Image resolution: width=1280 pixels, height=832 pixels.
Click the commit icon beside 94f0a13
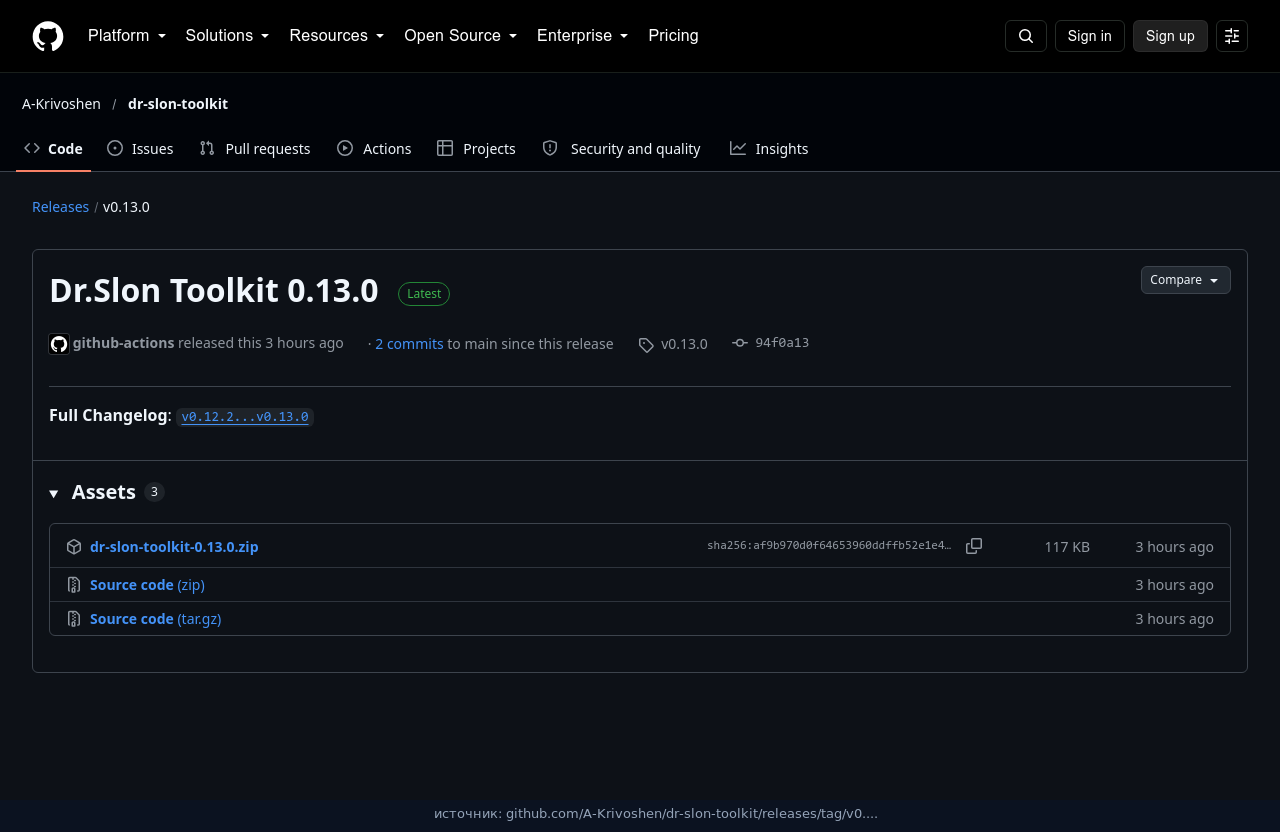(740, 343)
